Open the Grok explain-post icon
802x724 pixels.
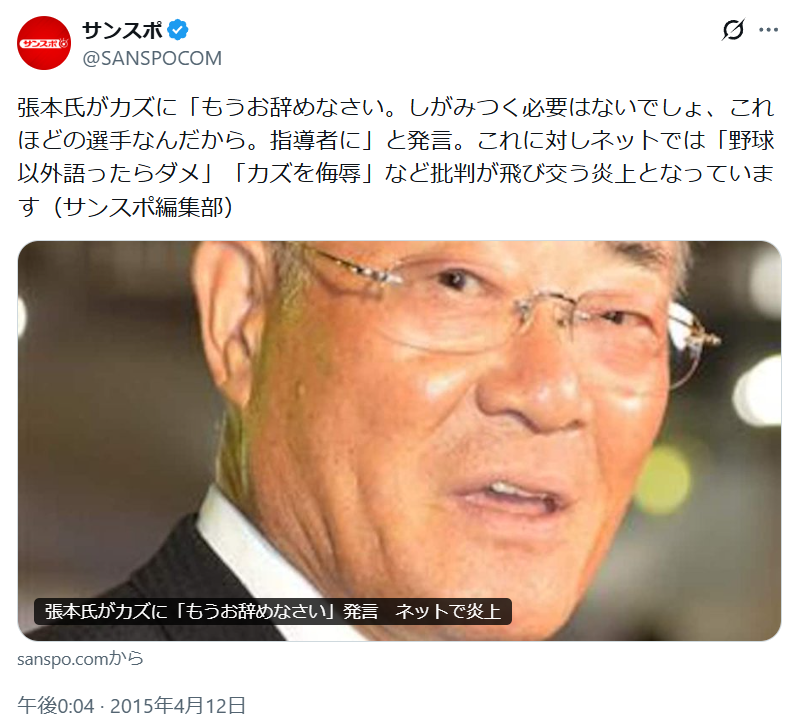click(x=733, y=30)
